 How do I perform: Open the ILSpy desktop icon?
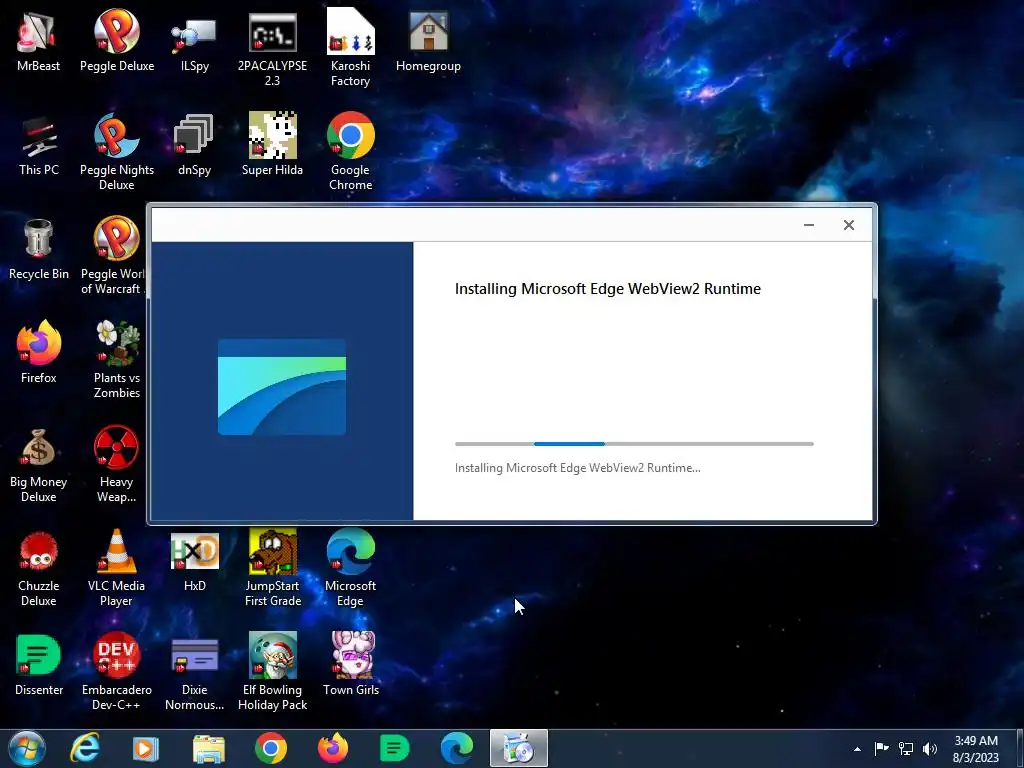tap(195, 40)
